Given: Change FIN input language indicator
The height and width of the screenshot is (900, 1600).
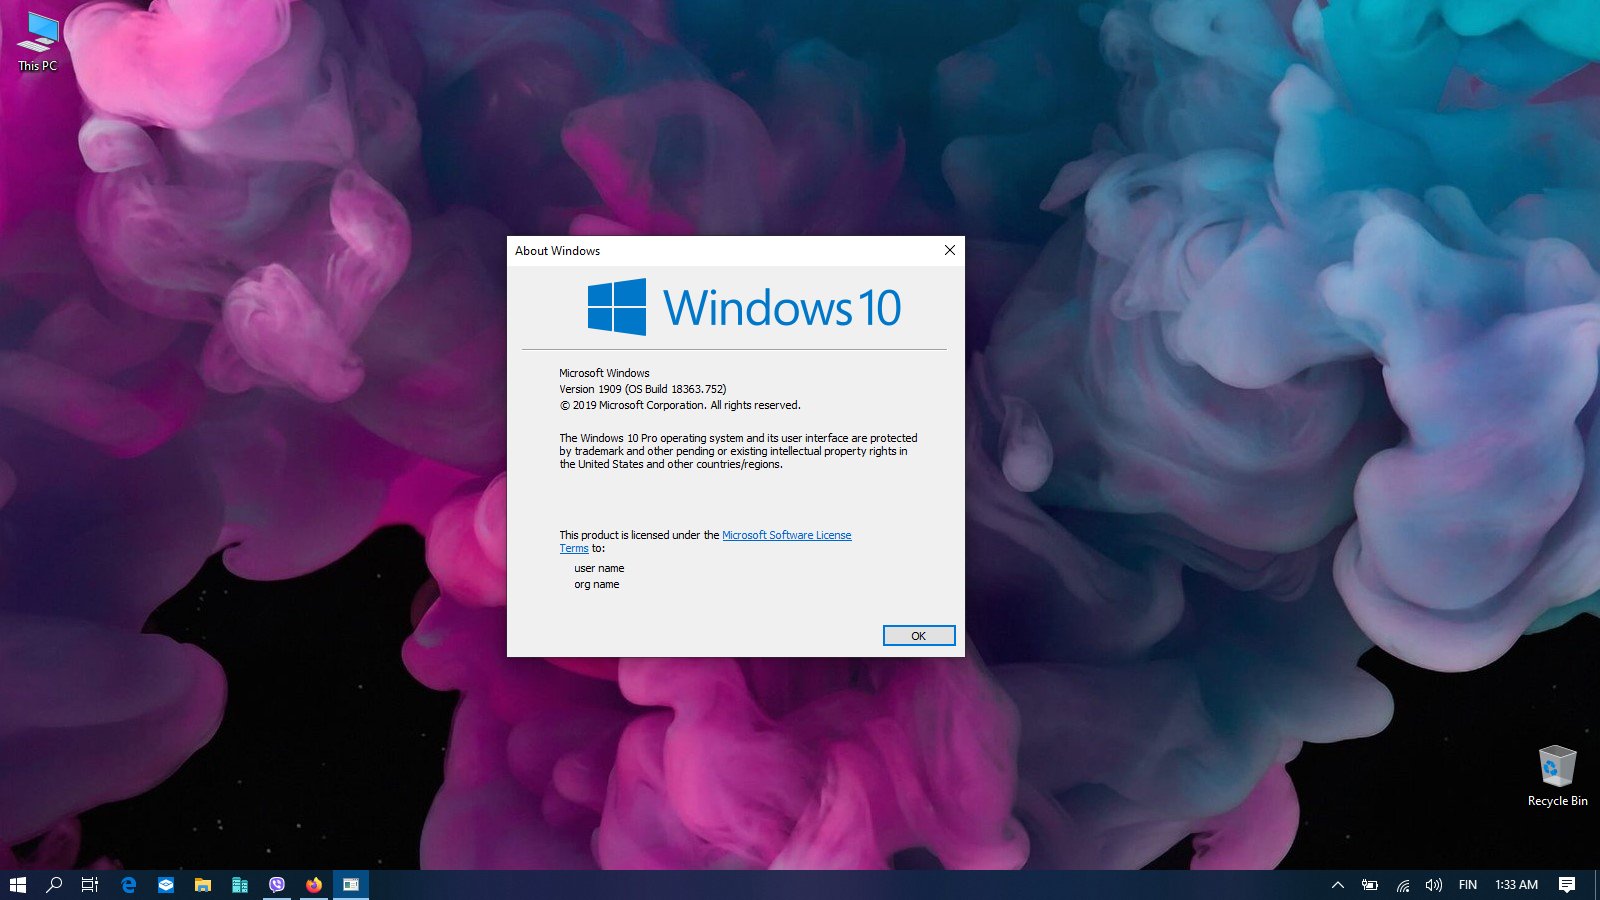Looking at the screenshot, I should tap(1468, 885).
